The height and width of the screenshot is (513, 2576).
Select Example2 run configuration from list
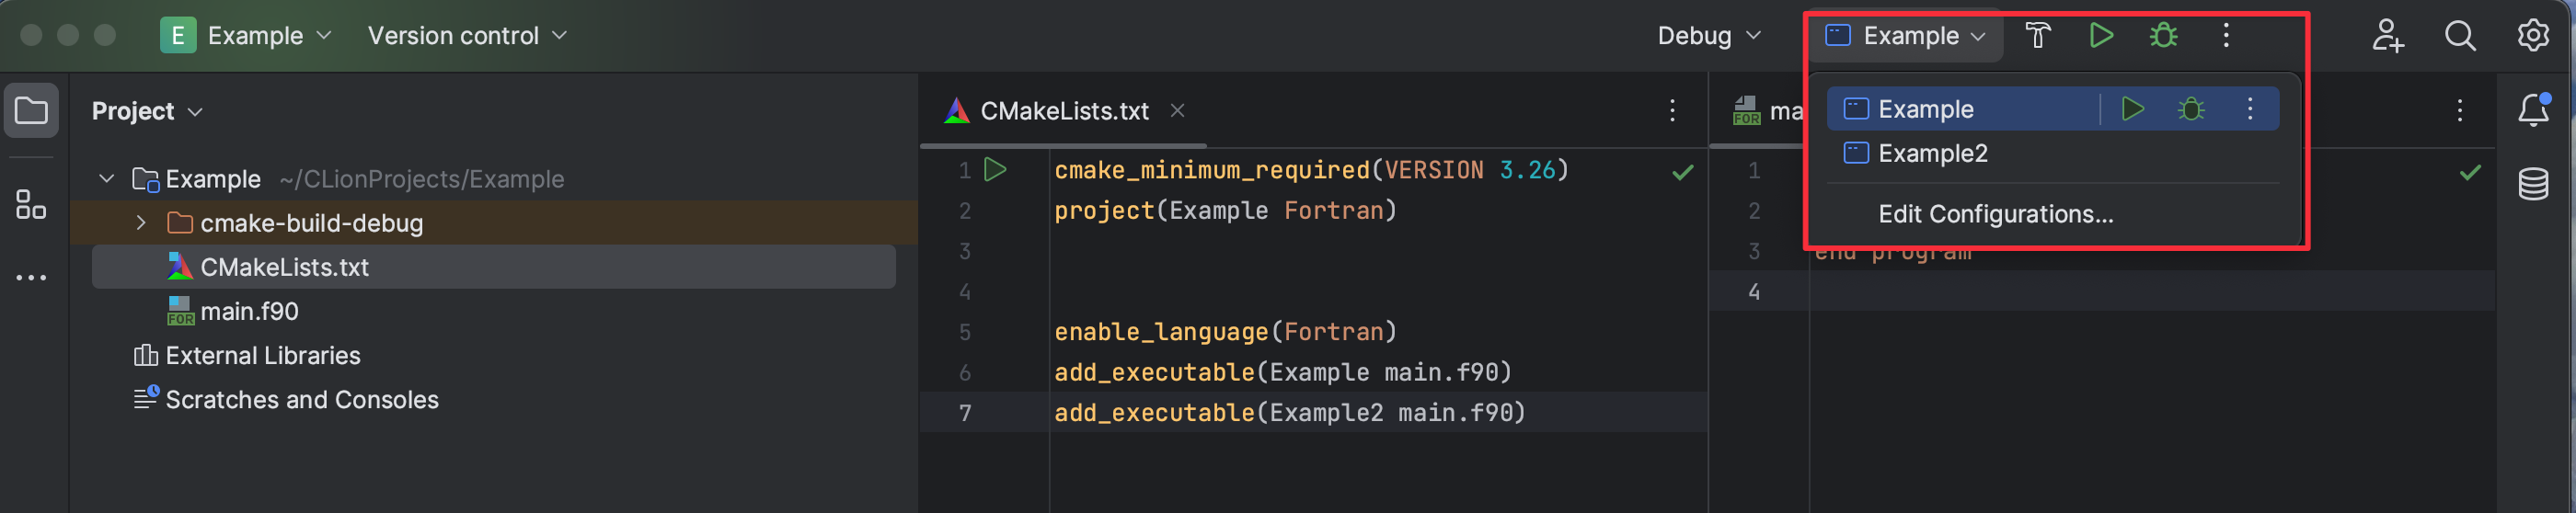[1931, 153]
